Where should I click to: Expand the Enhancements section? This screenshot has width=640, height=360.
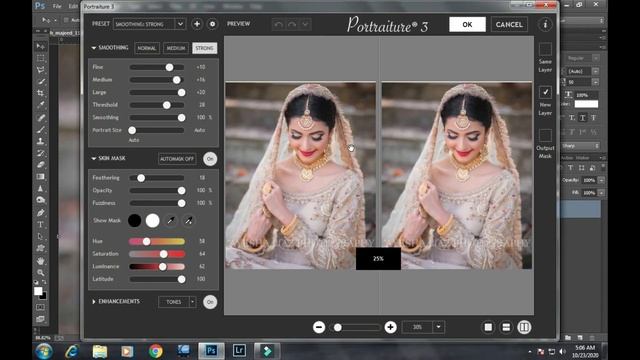point(93,302)
